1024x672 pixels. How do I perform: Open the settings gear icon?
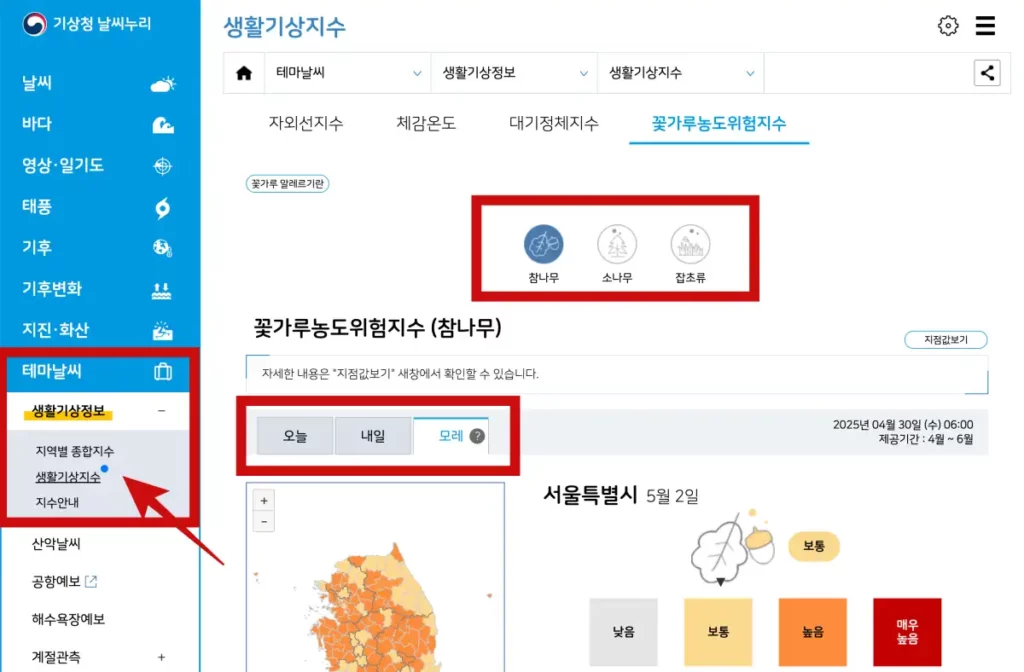948,25
